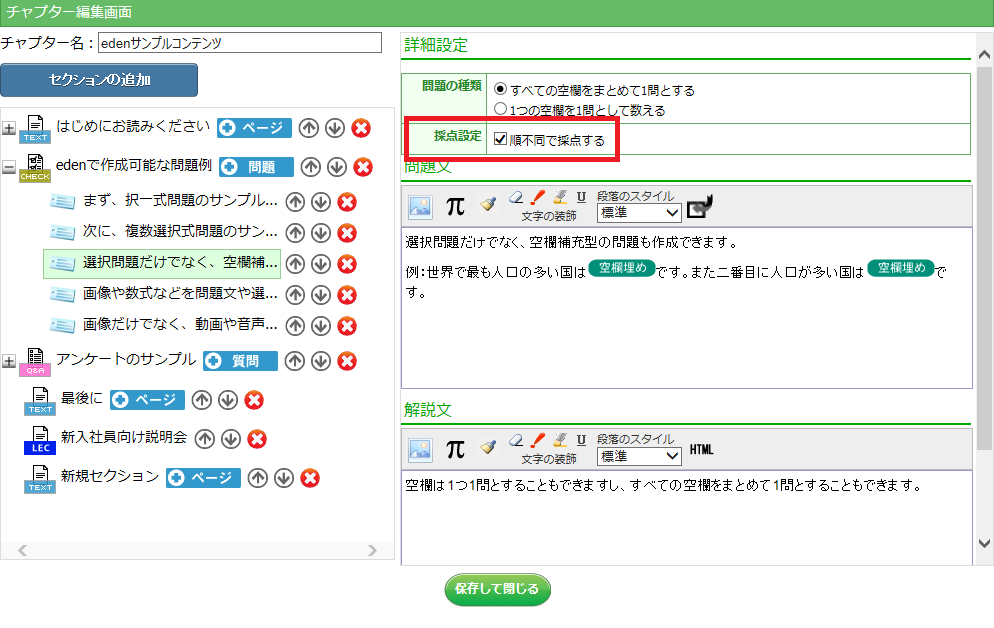Delete the 画像だけでなく、動画や音声 item

point(347,326)
